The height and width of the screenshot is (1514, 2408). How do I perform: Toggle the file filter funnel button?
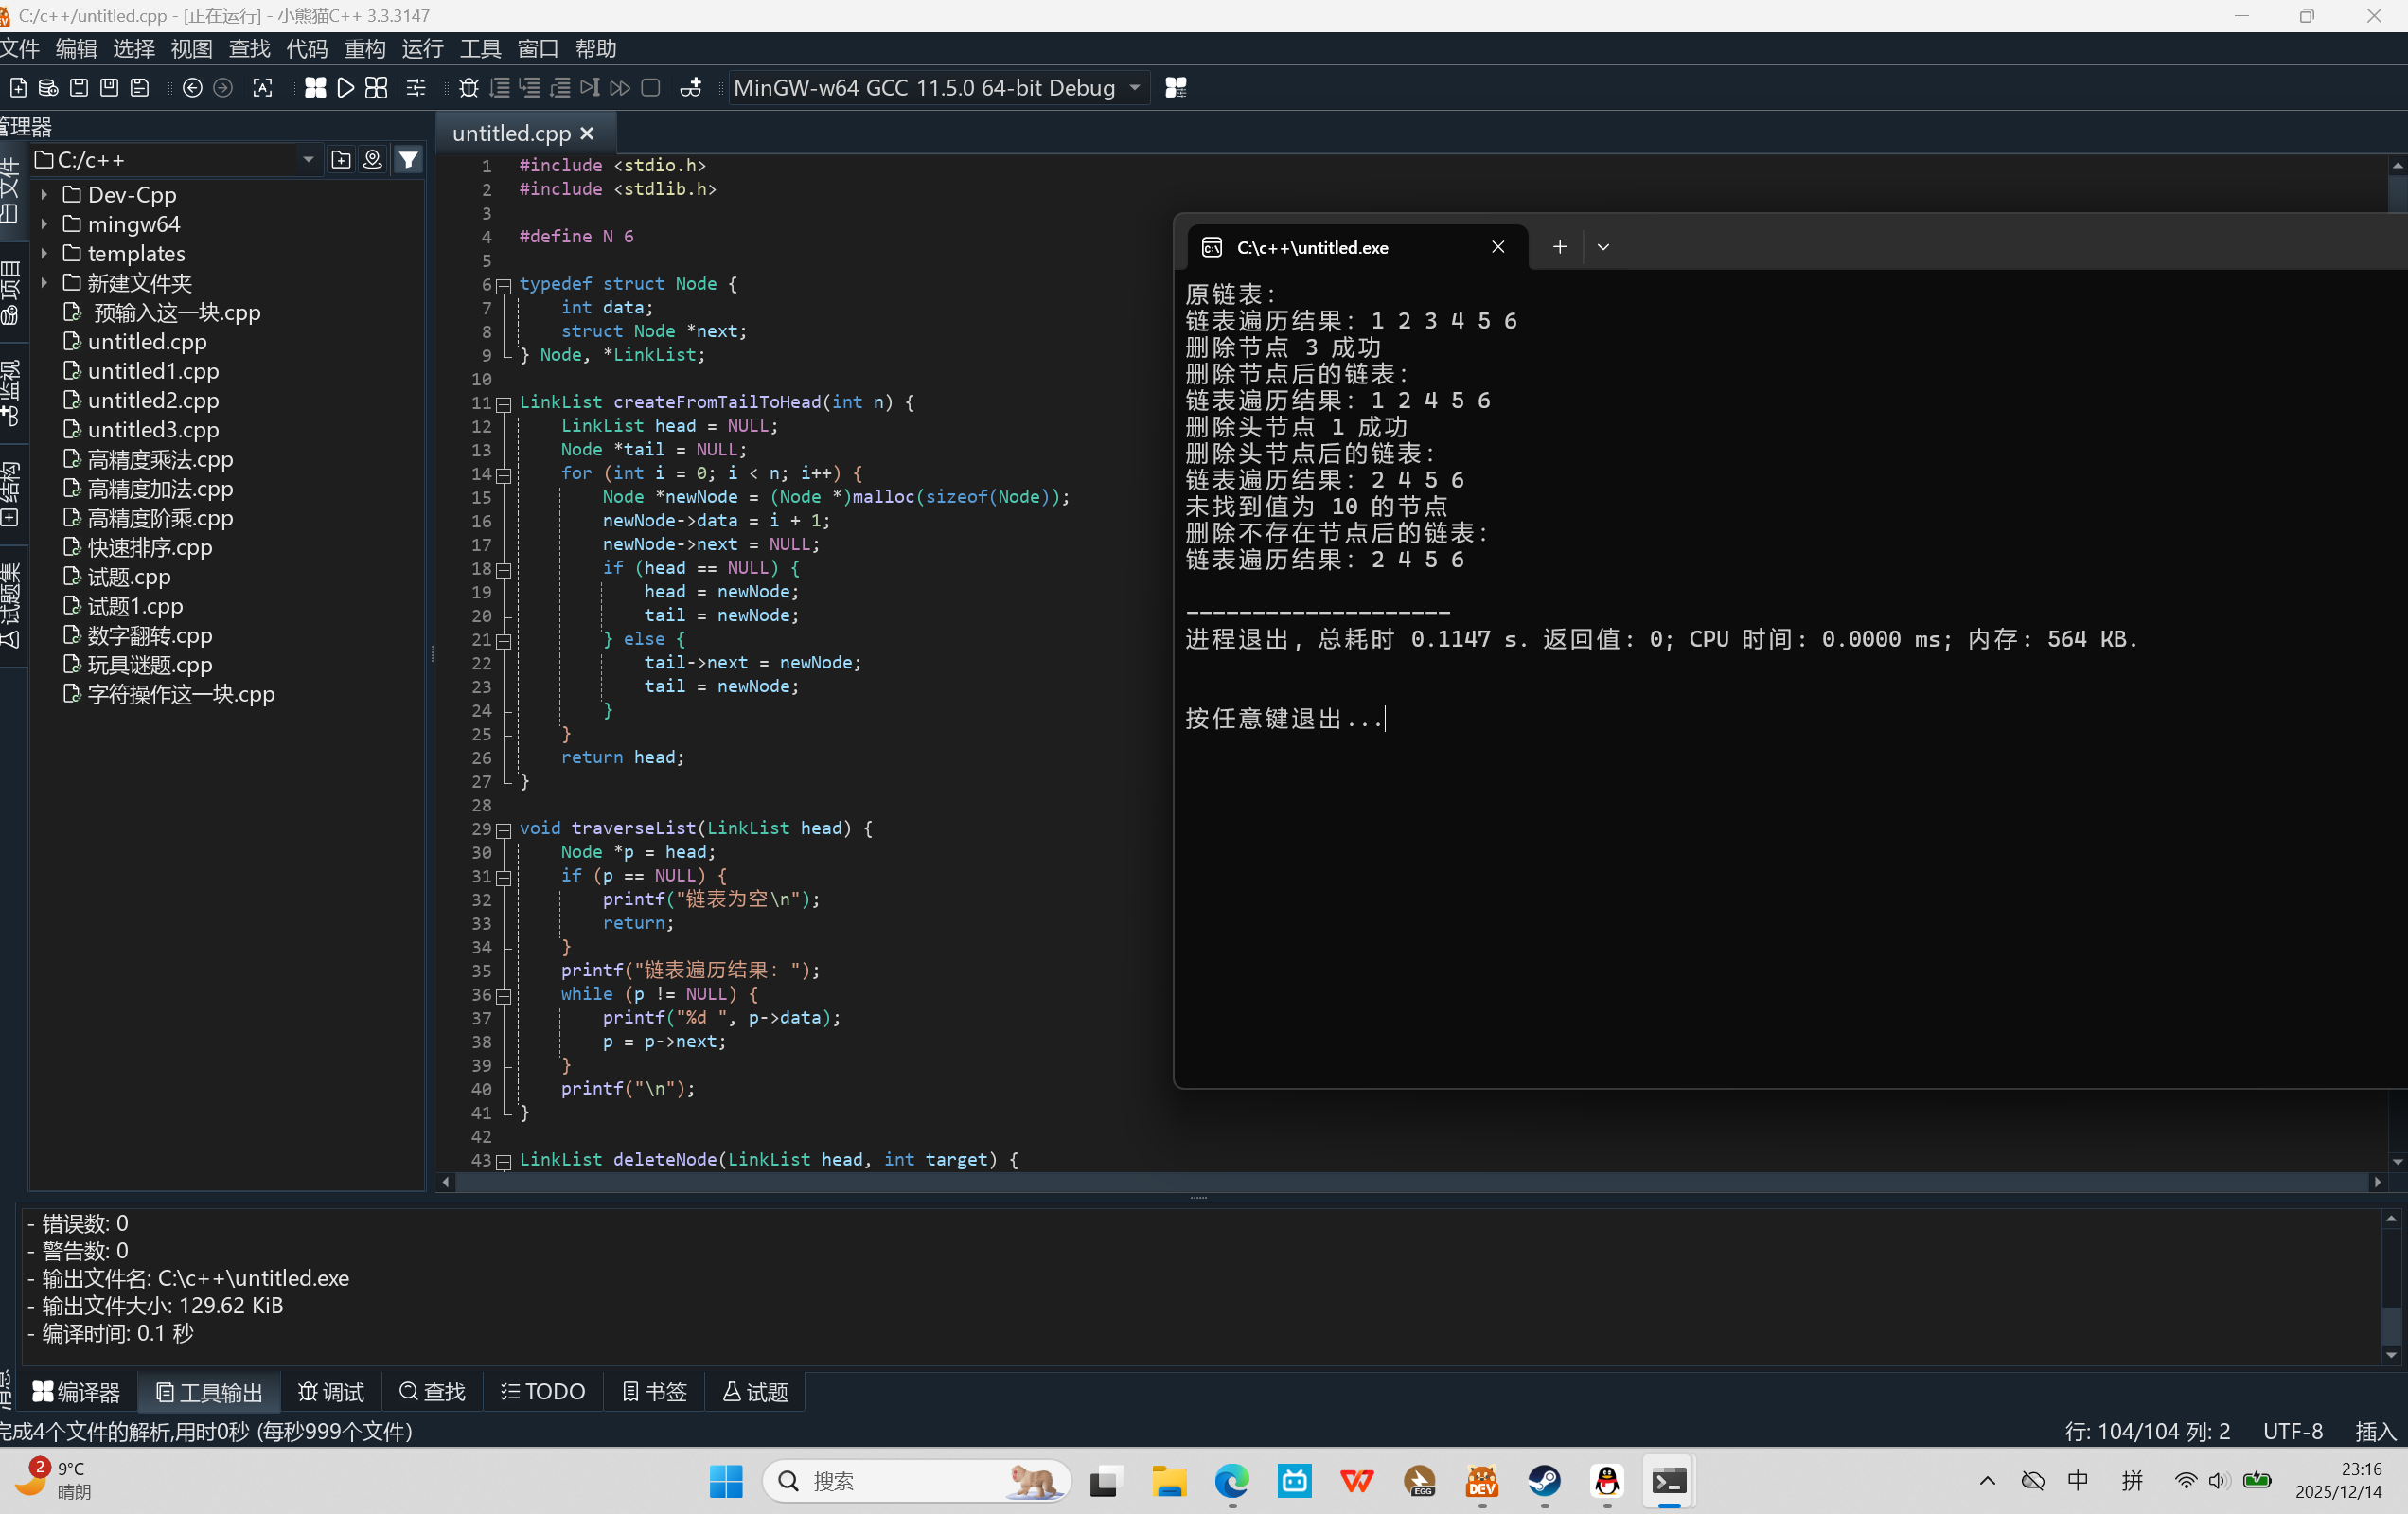coord(408,160)
